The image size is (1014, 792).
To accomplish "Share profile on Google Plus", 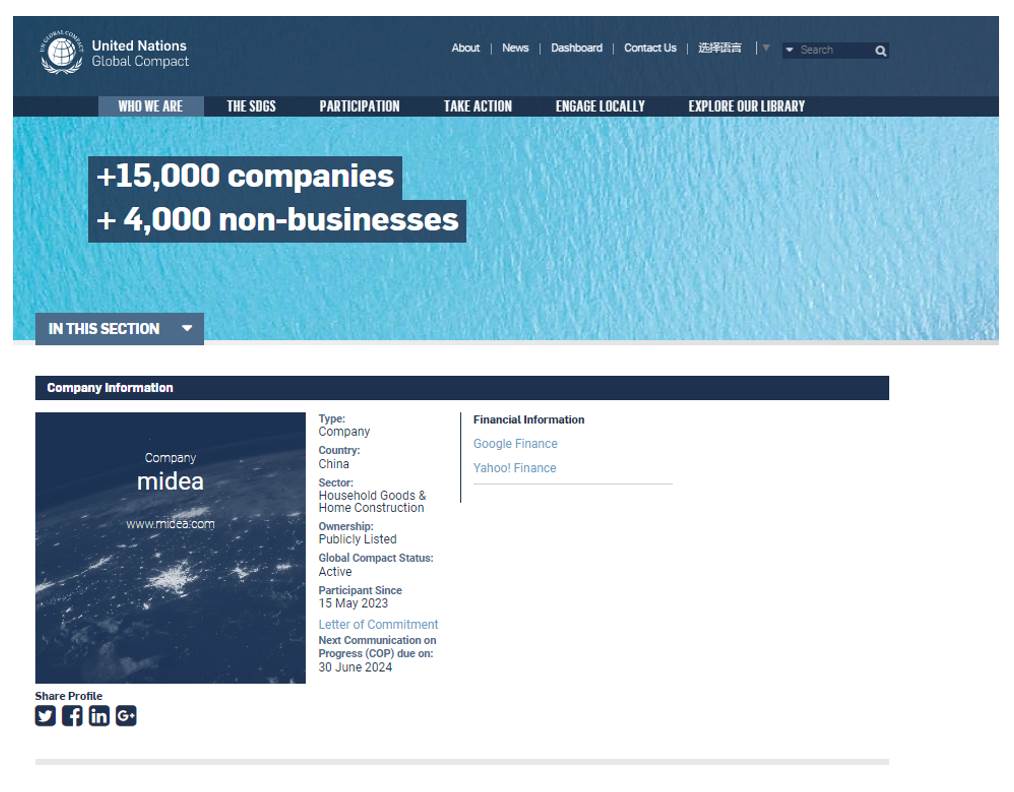I will pyautogui.click(x=126, y=716).
